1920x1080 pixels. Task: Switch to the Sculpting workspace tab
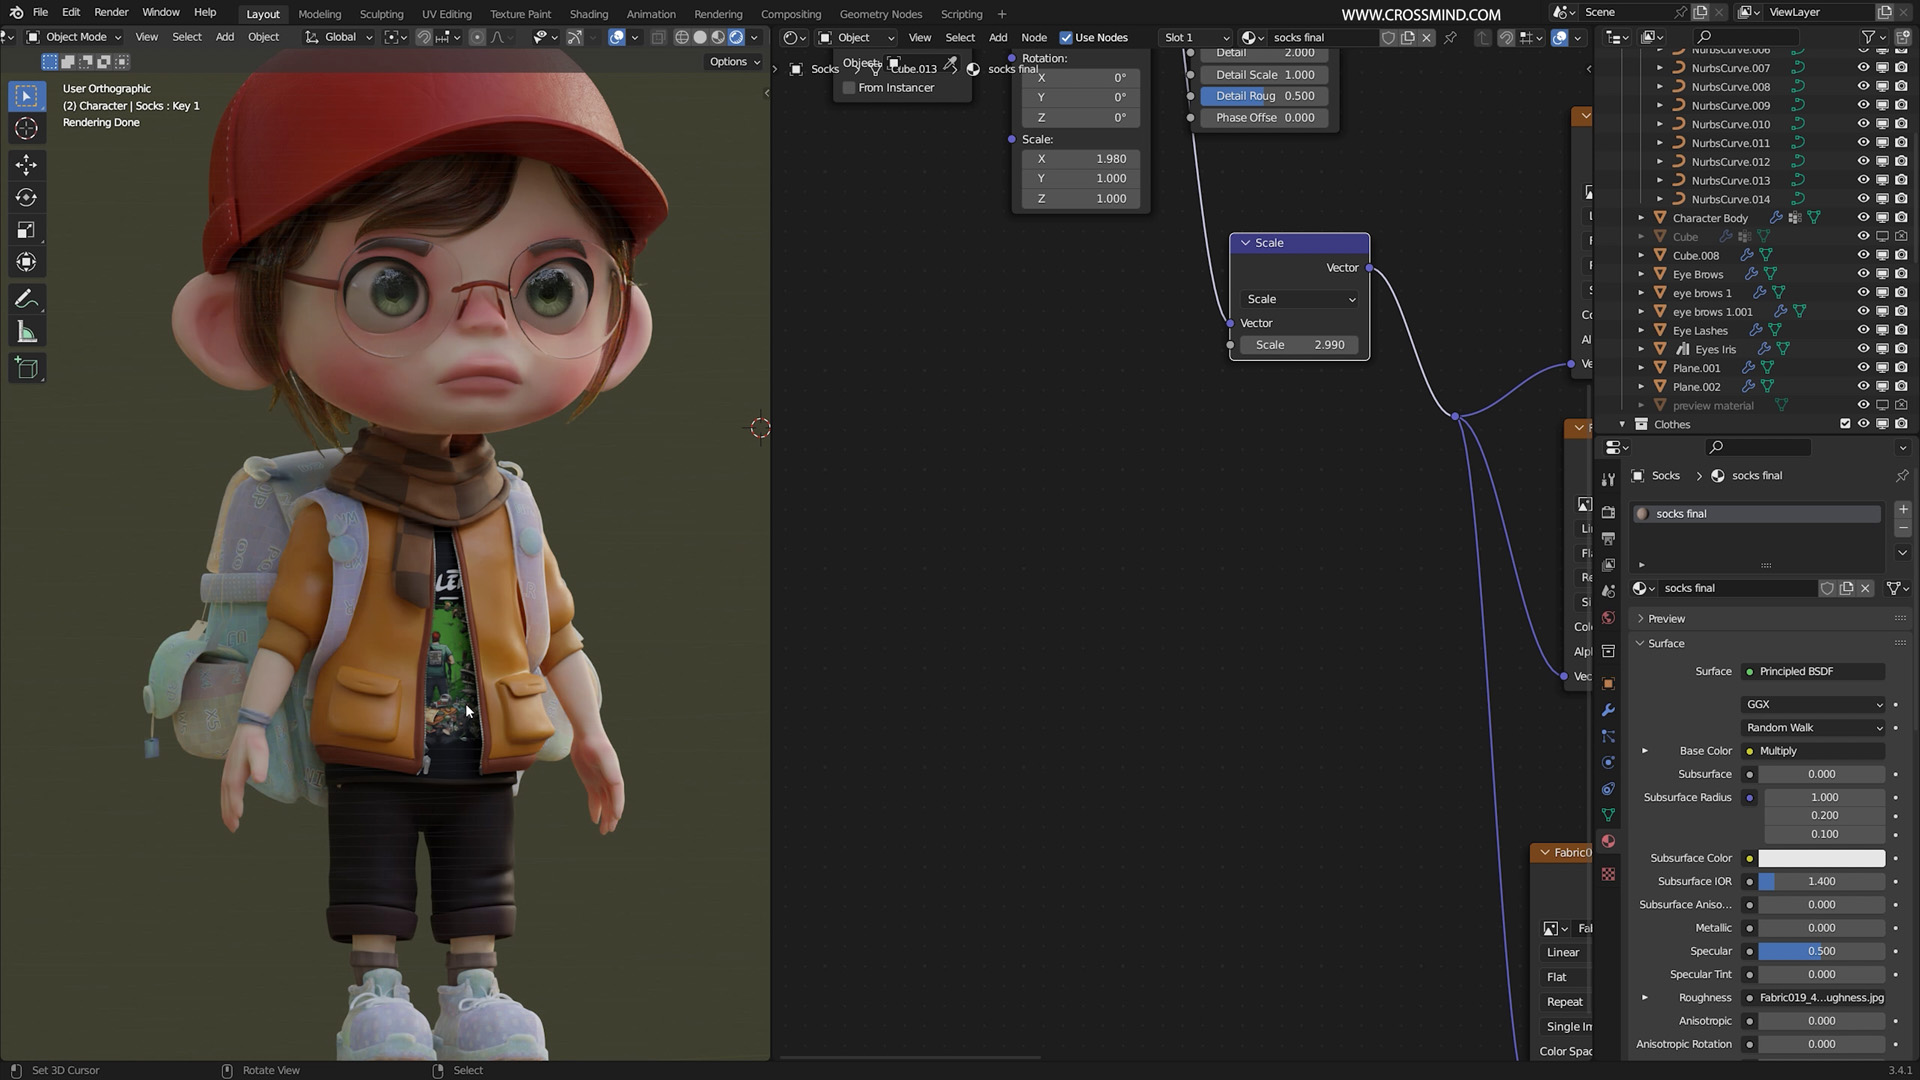tap(381, 13)
